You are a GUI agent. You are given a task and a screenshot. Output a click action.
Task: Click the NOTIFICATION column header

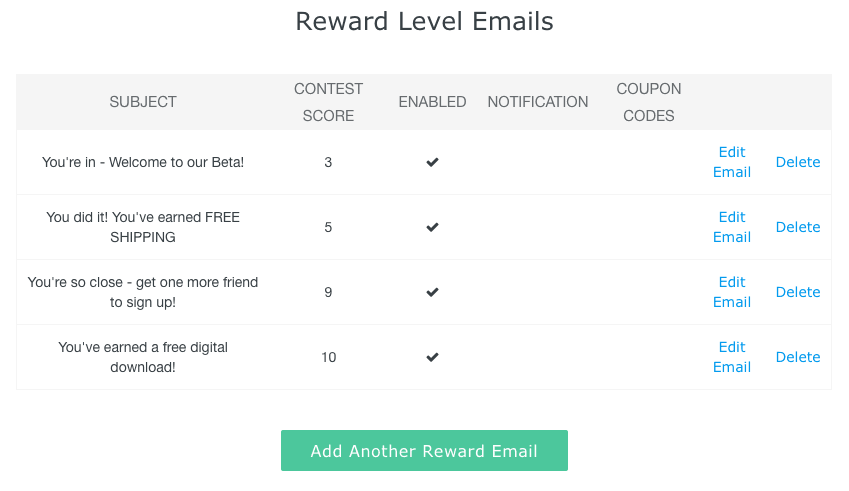(x=538, y=102)
